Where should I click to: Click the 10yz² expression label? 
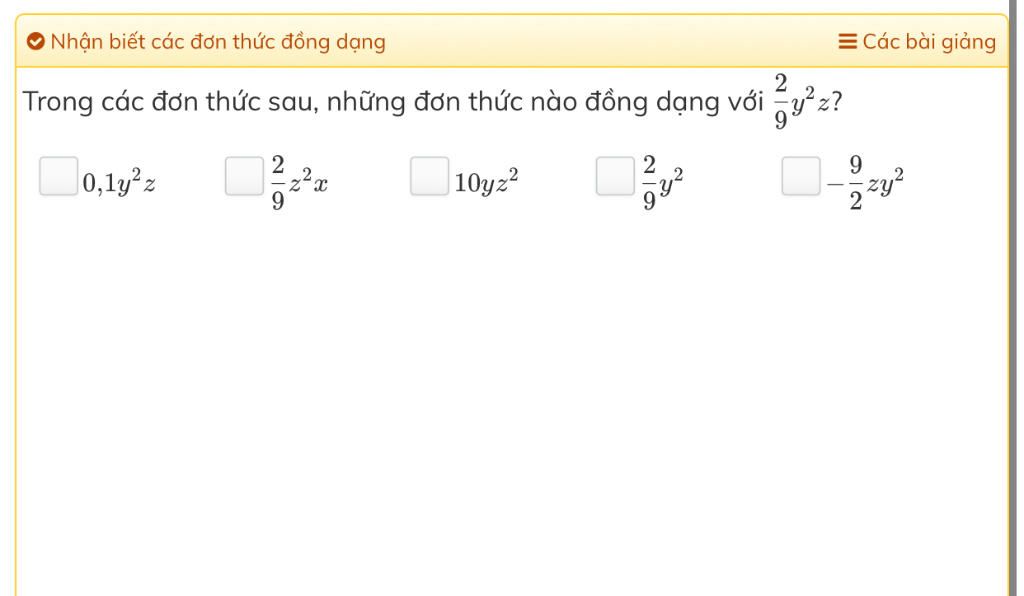[487, 181]
